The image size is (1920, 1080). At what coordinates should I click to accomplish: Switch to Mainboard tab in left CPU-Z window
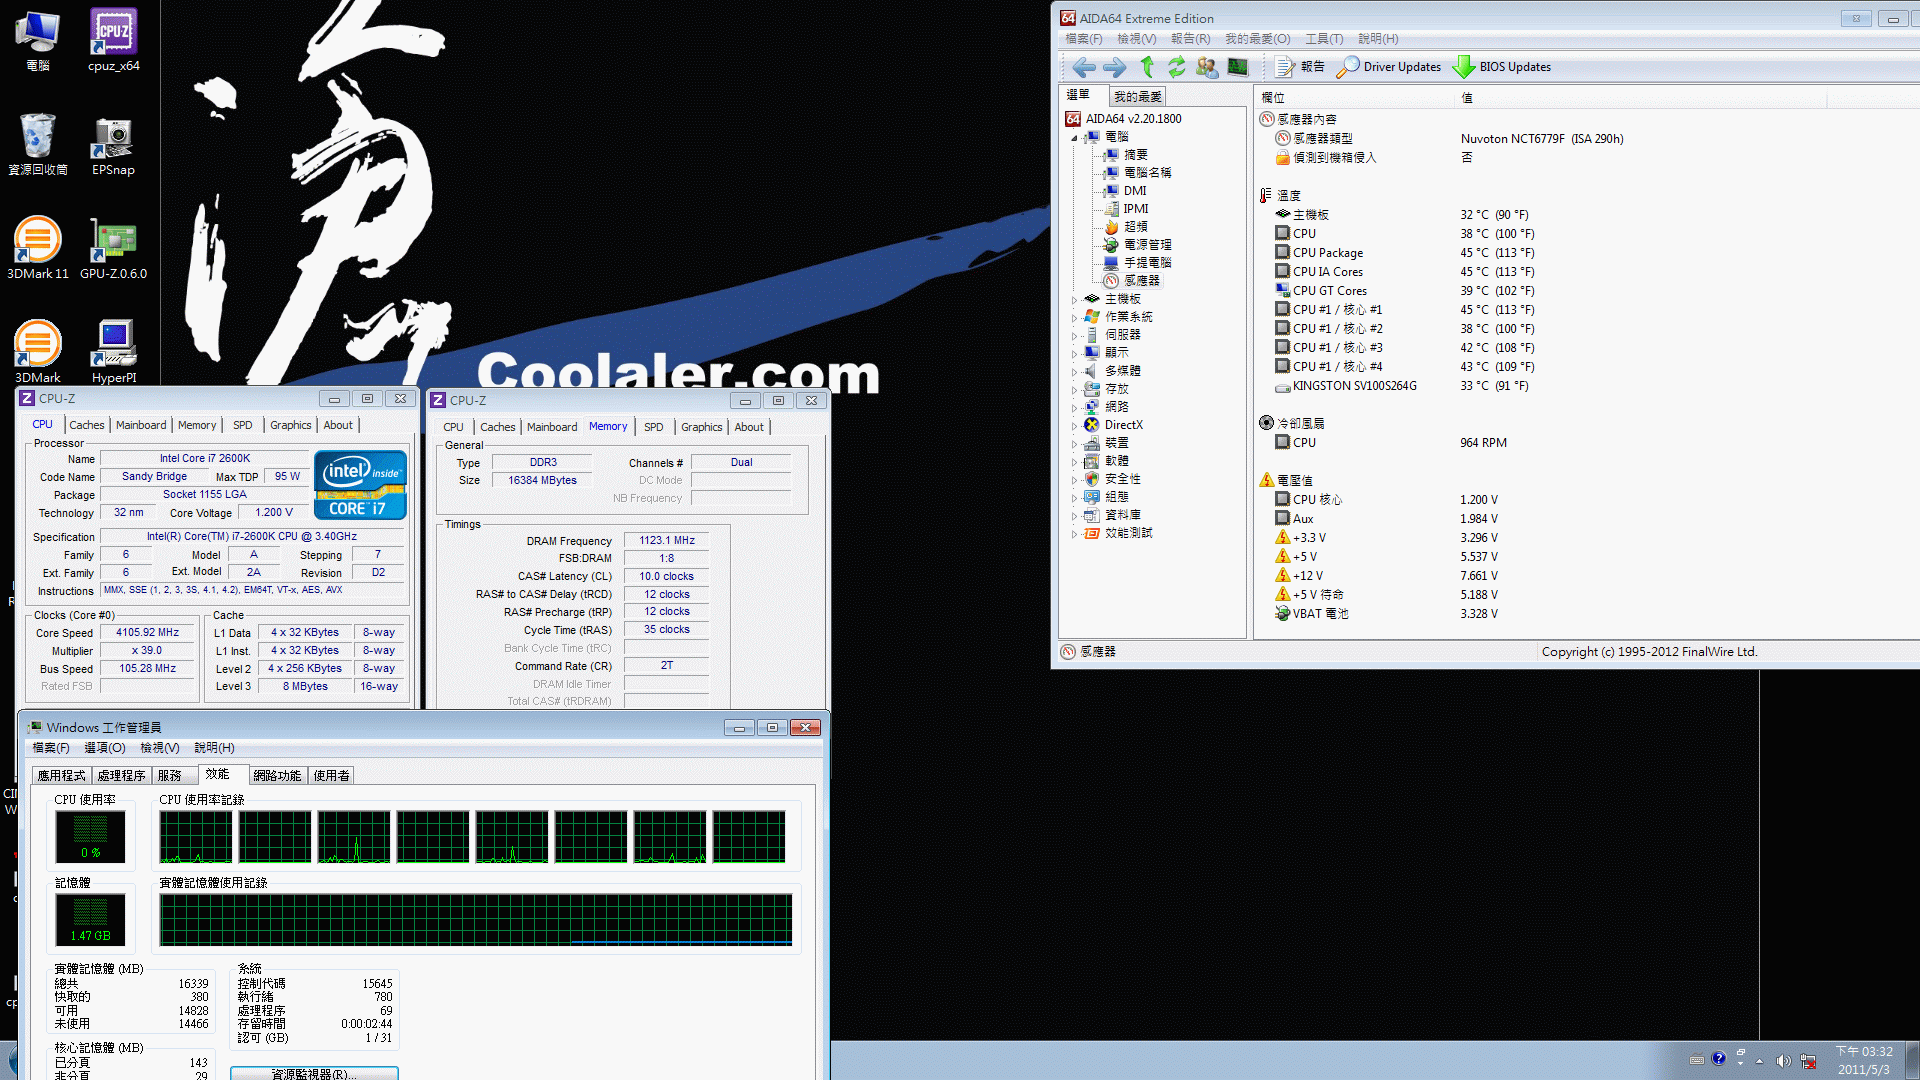tap(141, 425)
